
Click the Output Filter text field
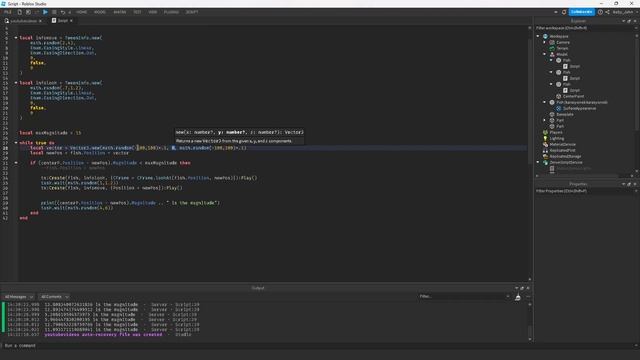pyautogui.click(x=464, y=296)
